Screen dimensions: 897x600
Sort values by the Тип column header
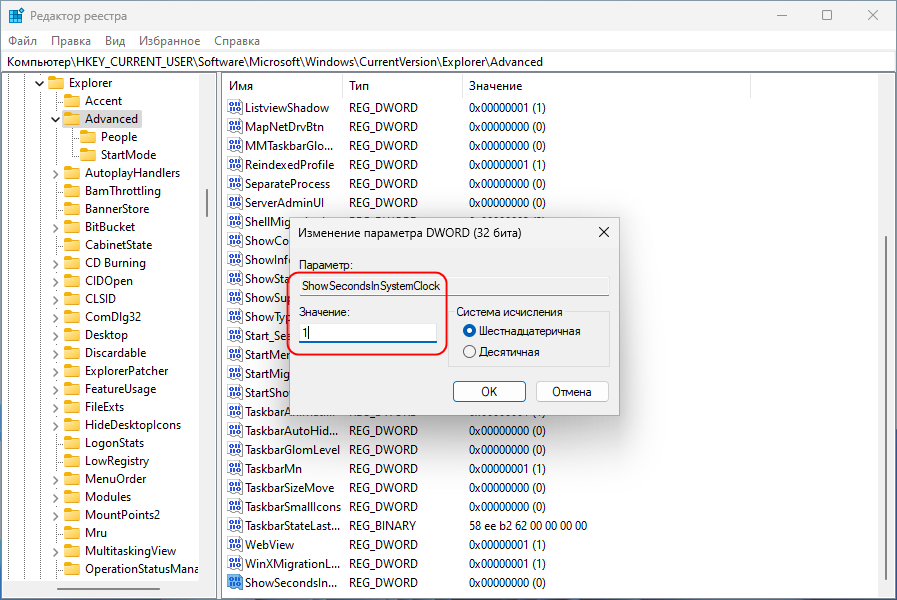[402, 86]
